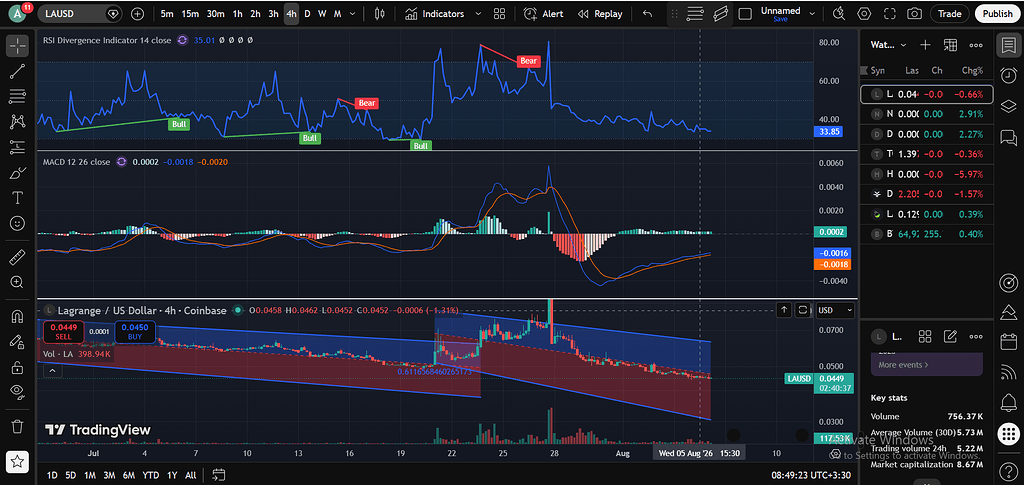Toggle auto-fit pane icon beside USD
1024x485 pixels.
pyautogui.click(x=803, y=310)
